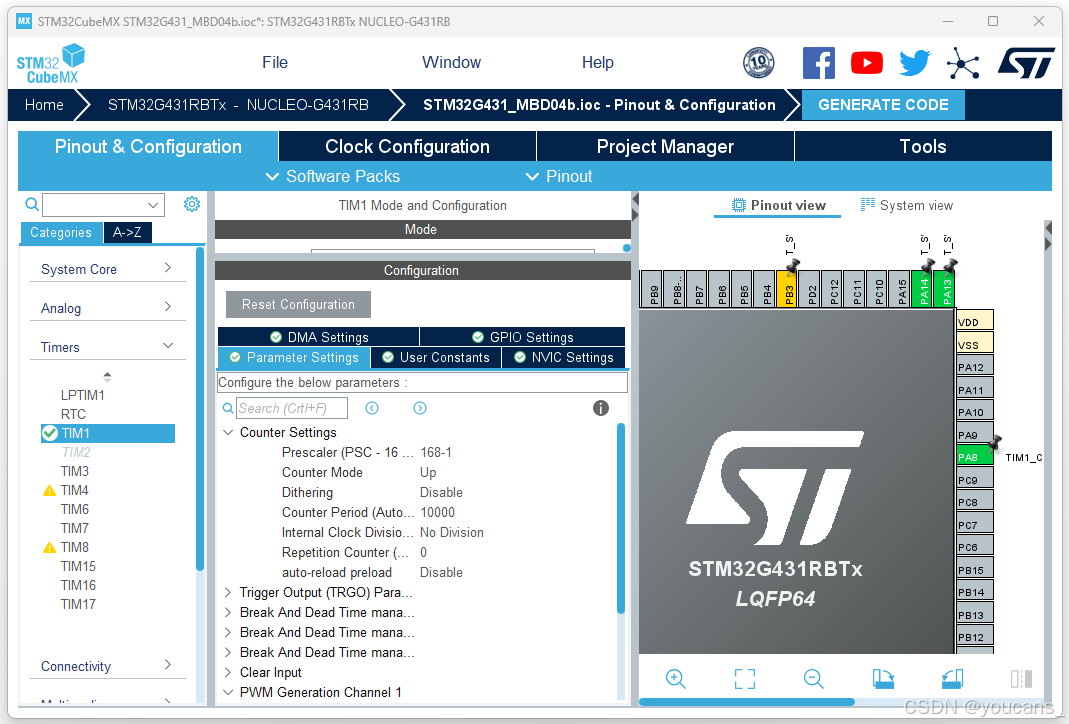Open the category settings gear icon
This screenshot has width=1069, height=724.
192,204
